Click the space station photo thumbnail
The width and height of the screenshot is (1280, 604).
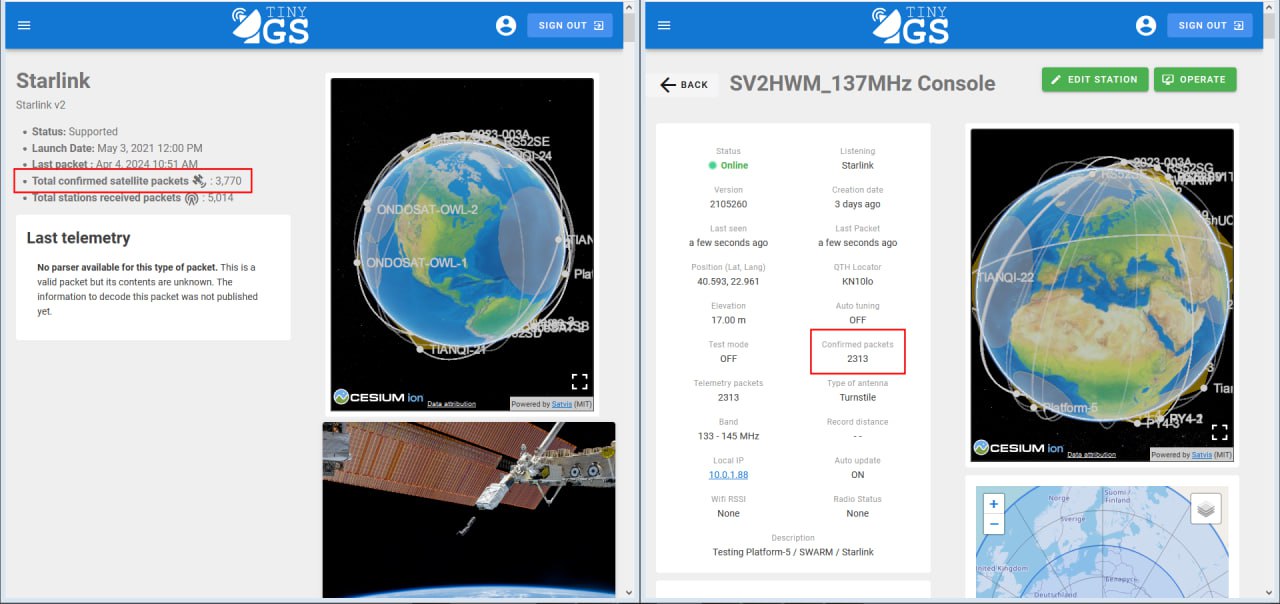(468, 508)
